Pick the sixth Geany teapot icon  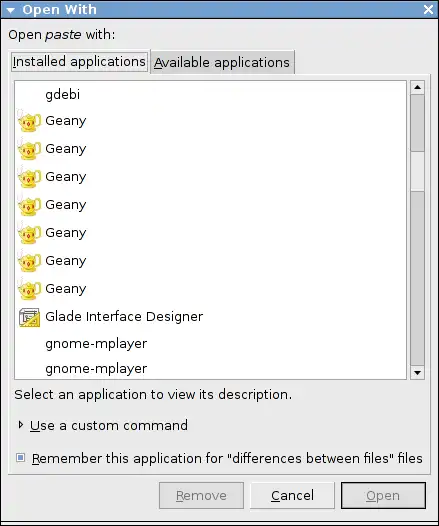point(29,261)
